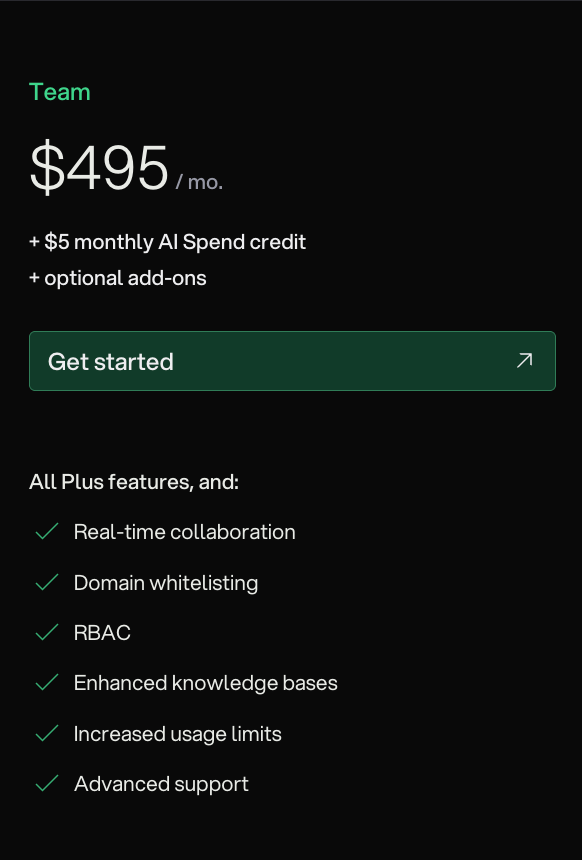The width and height of the screenshot is (582, 860).
Task: Select Enhanced knowledge bases feature text
Action: pos(206,683)
